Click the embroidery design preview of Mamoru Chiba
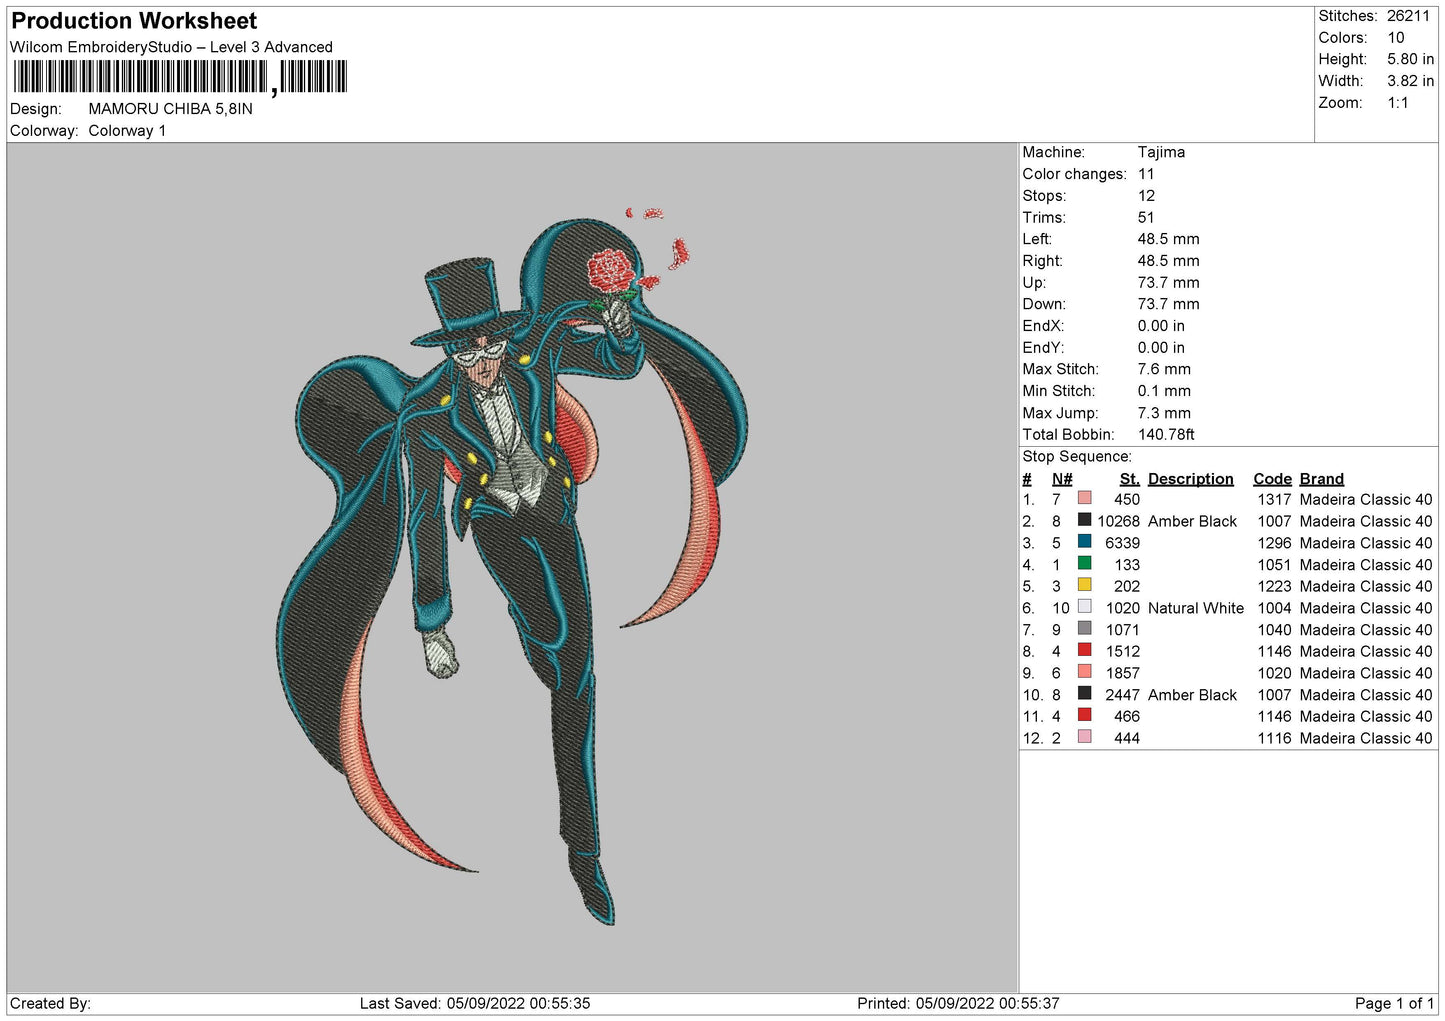This screenshot has width=1445, height=1021. 512,567
